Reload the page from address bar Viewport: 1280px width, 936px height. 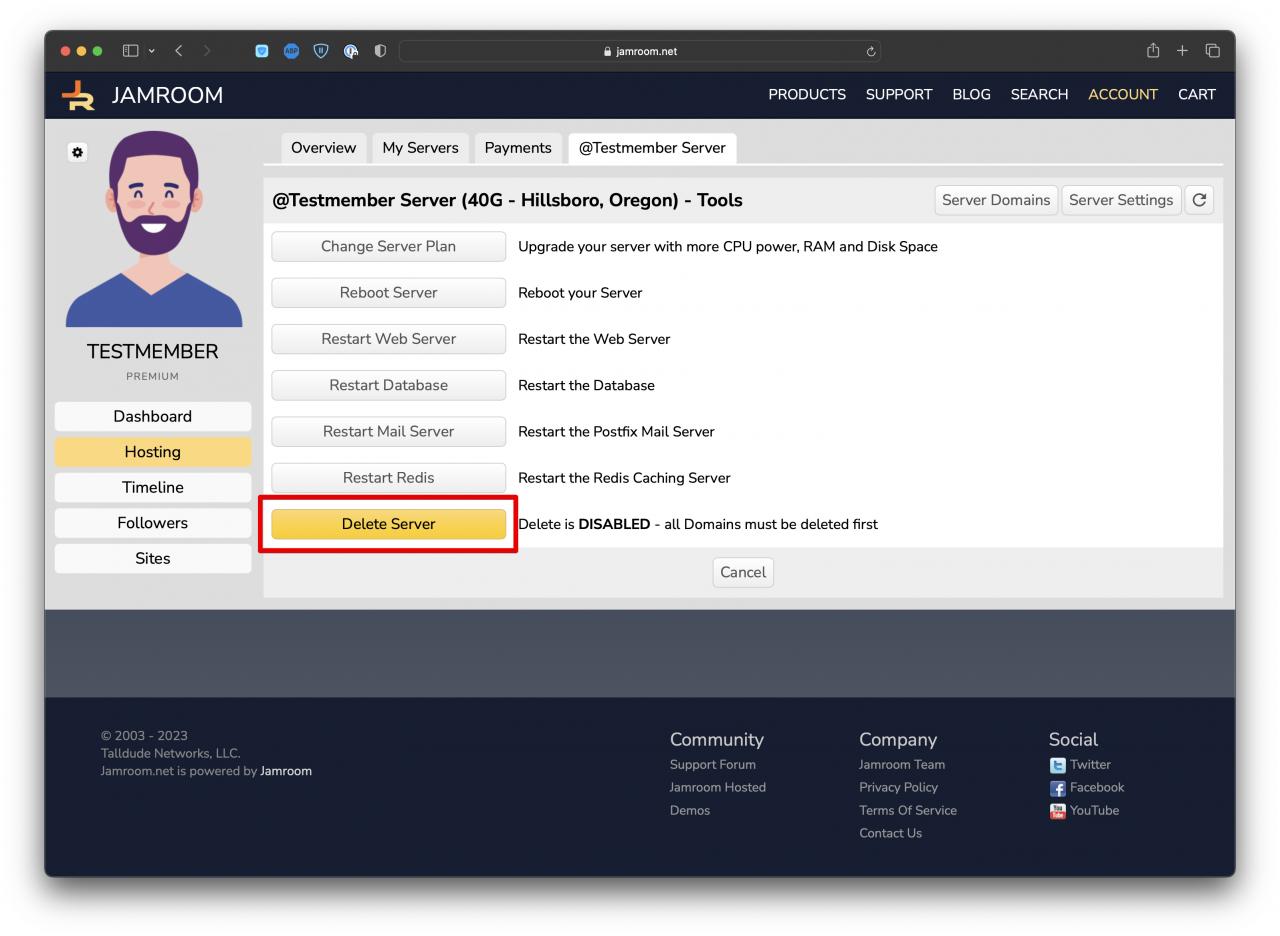(x=871, y=51)
